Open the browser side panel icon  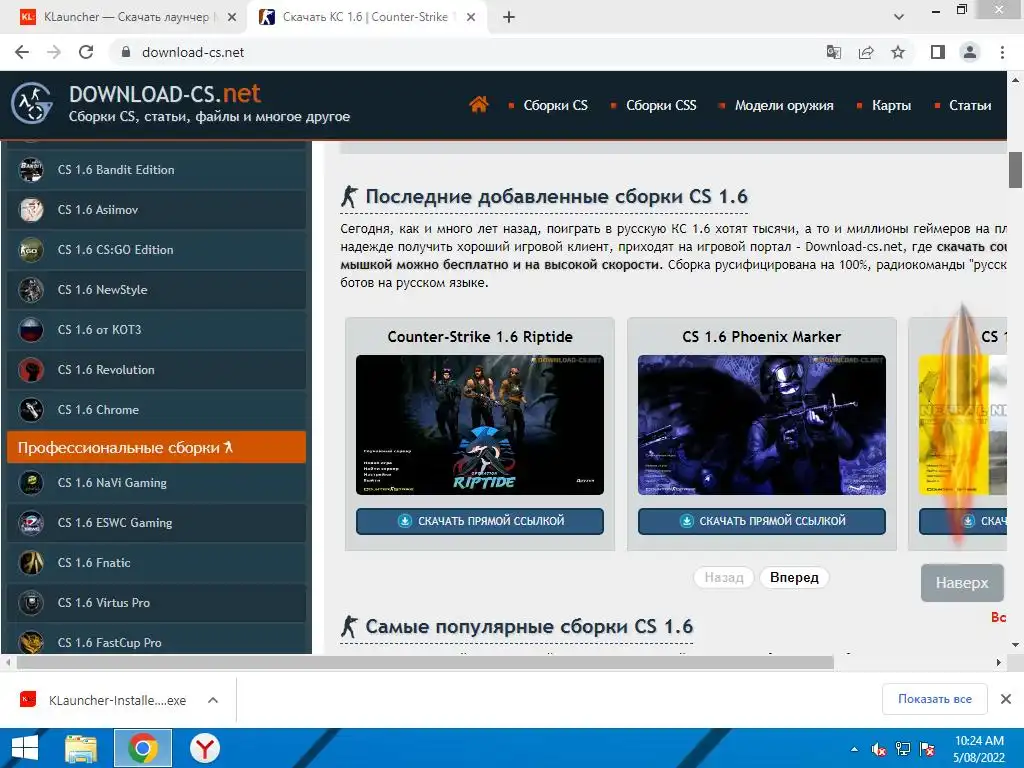click(x=938, y=52)
